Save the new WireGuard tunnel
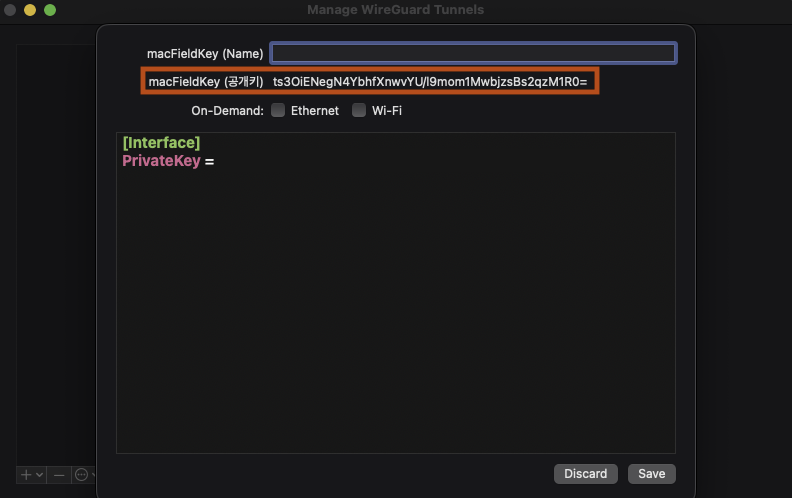 (652, 474)
